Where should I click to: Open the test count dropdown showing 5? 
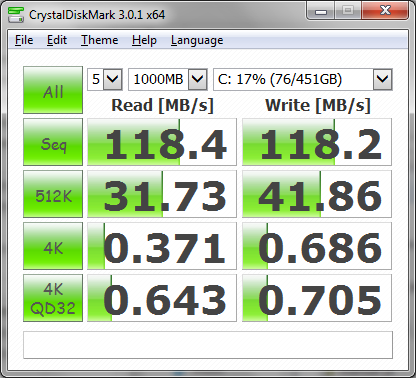click(x=105, y=79)
